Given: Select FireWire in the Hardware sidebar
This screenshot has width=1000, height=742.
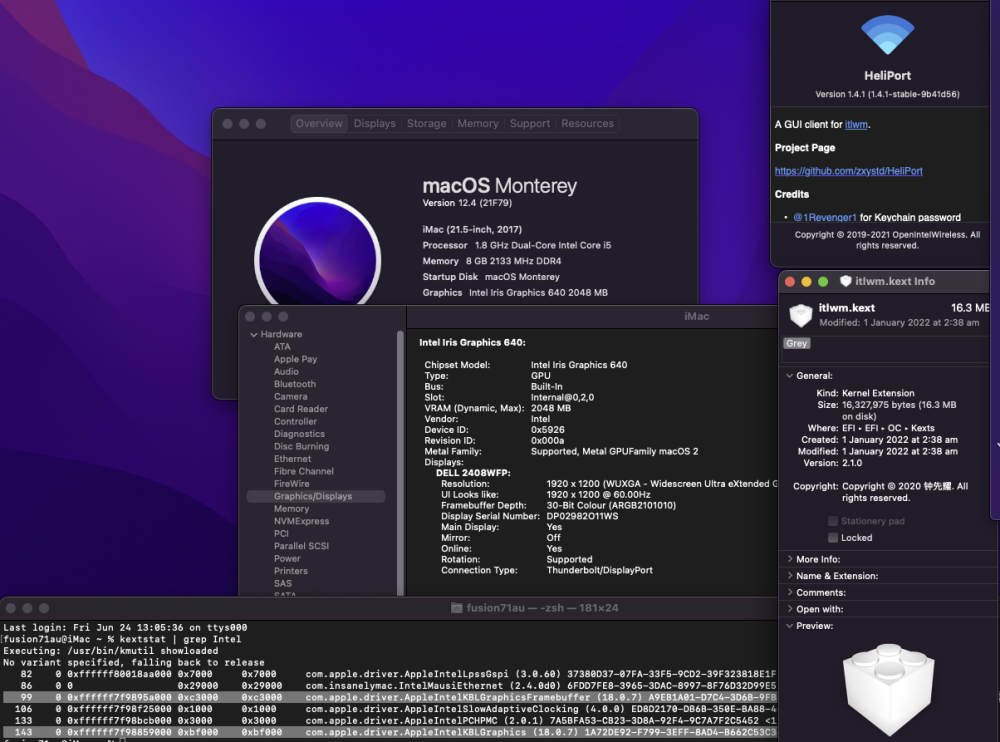Looking at the screenshot, I should (291, 484).
